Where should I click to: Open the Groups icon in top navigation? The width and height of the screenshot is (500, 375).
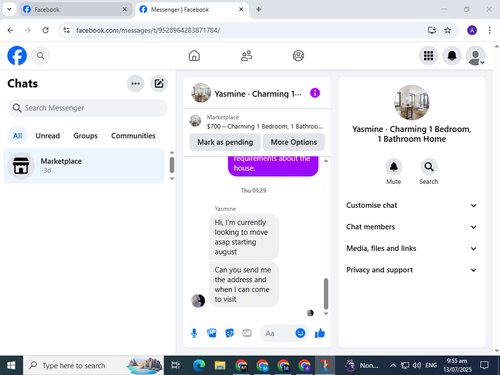click(x=298, y=56)
